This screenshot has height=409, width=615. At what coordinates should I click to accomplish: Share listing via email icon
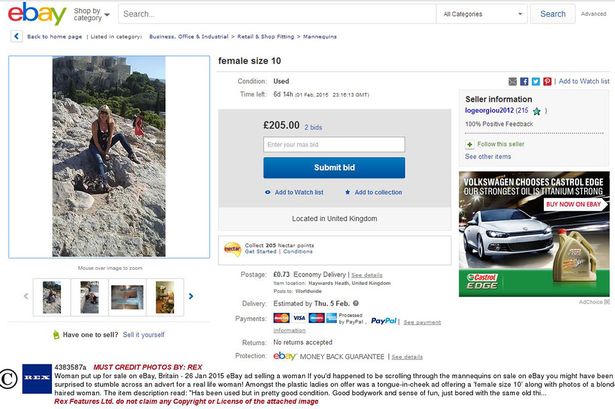(x=513, y=81)
